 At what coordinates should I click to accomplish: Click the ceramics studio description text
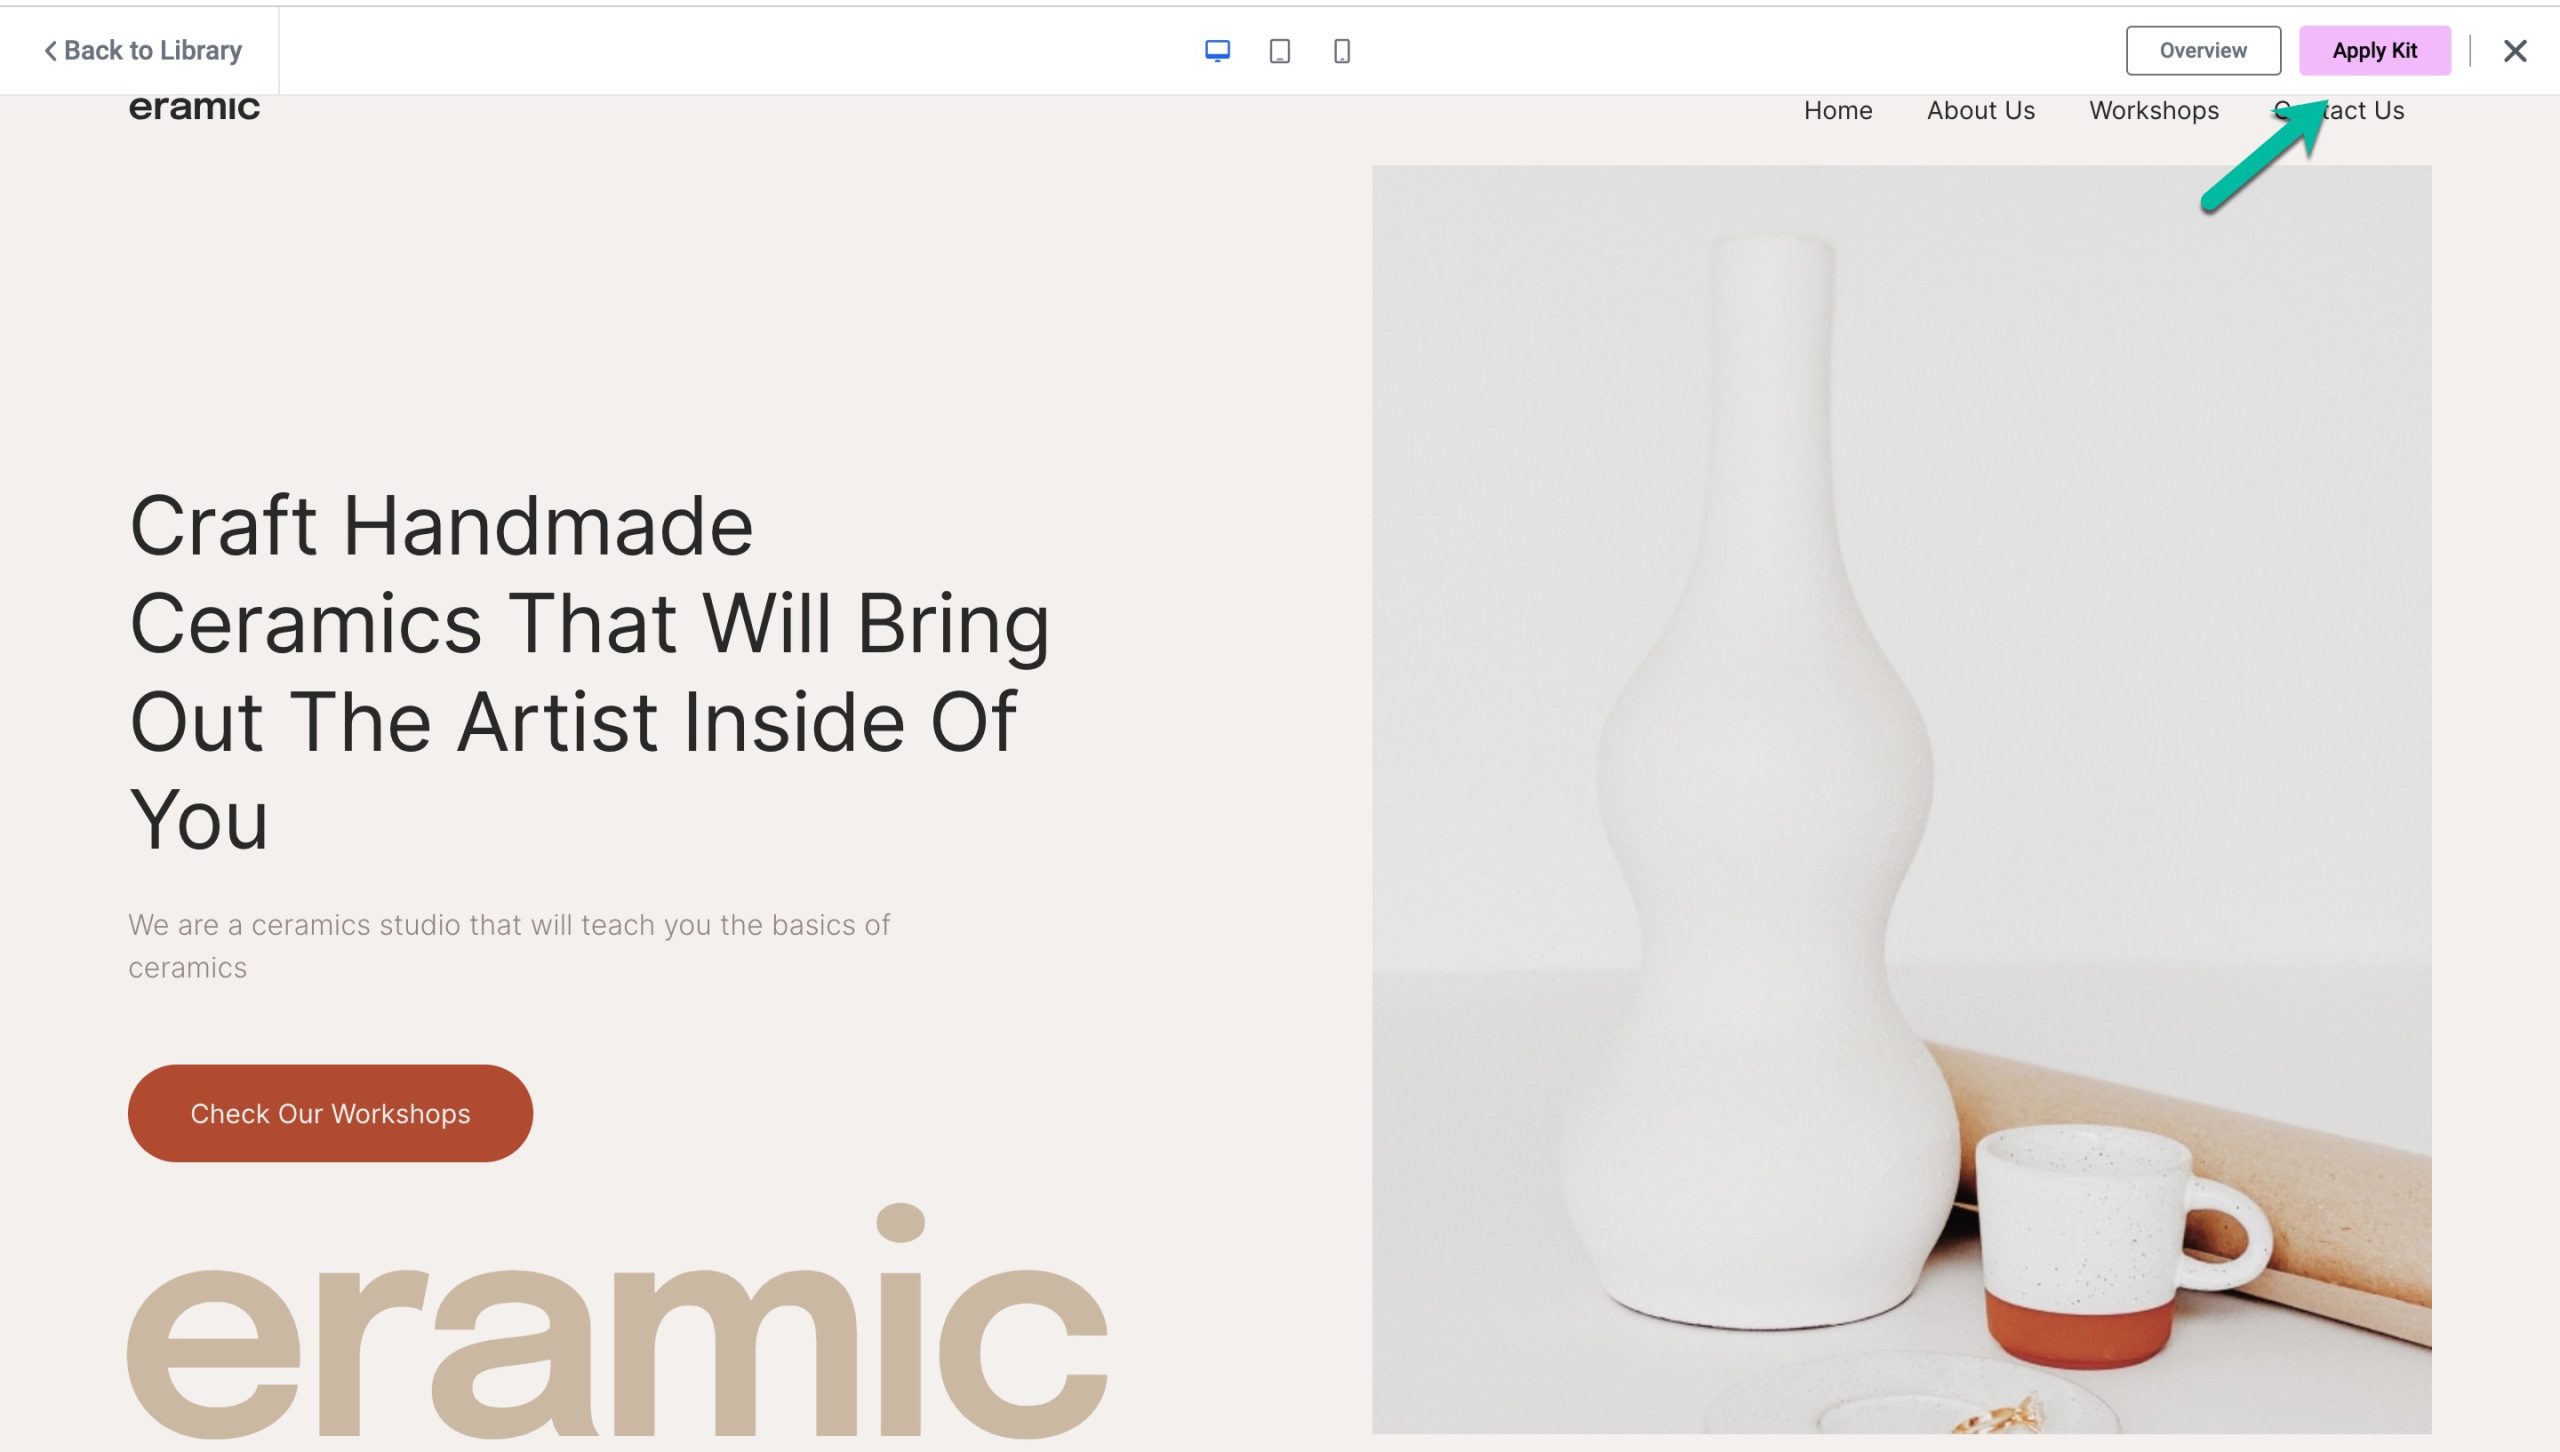point(509,946)
